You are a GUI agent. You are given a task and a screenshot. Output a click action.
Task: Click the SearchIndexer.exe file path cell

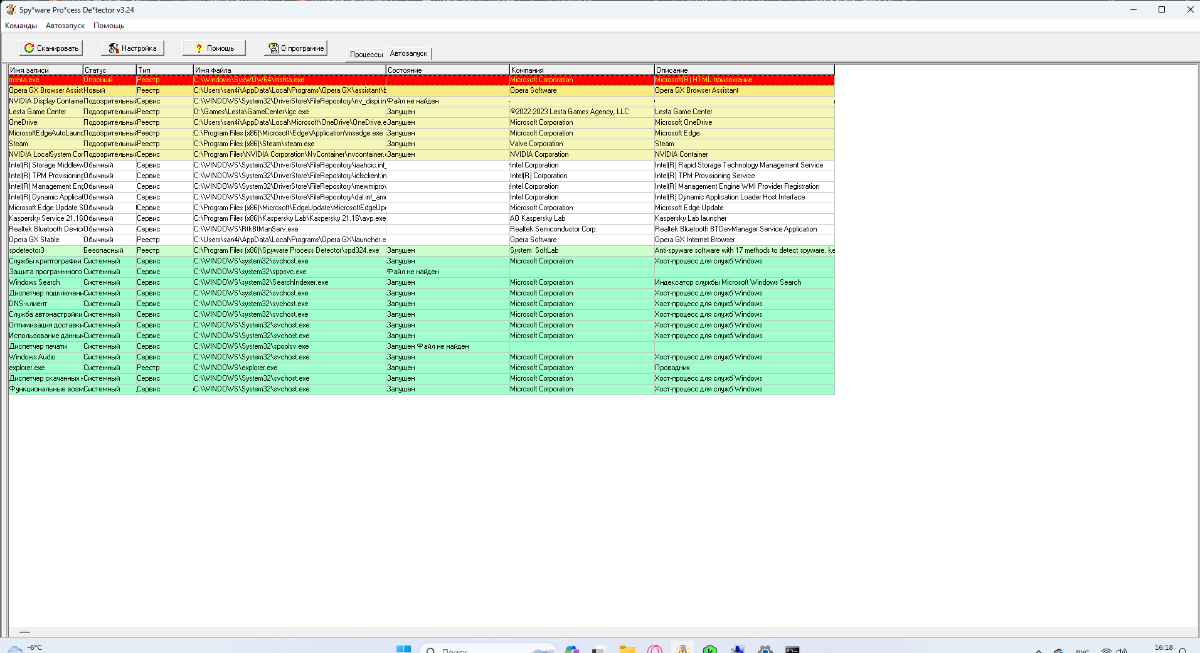click(289, 282)
